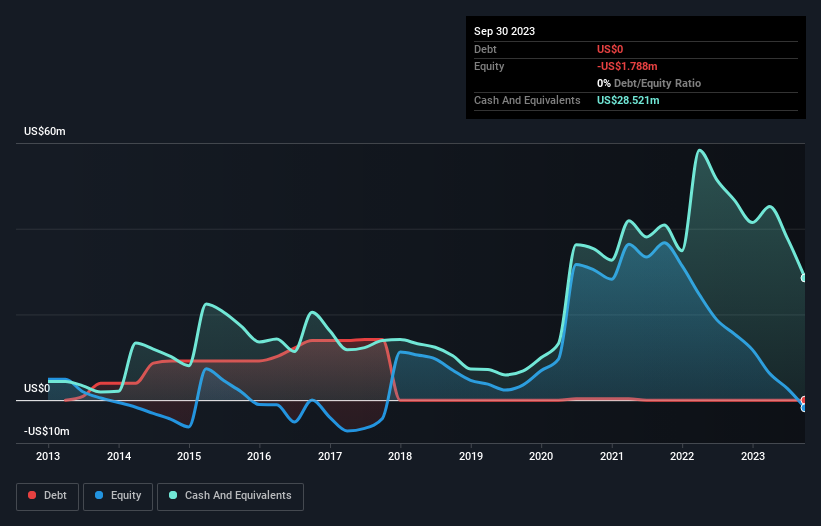
Task: Click the 2017 x-axis label
Action: 330,456
